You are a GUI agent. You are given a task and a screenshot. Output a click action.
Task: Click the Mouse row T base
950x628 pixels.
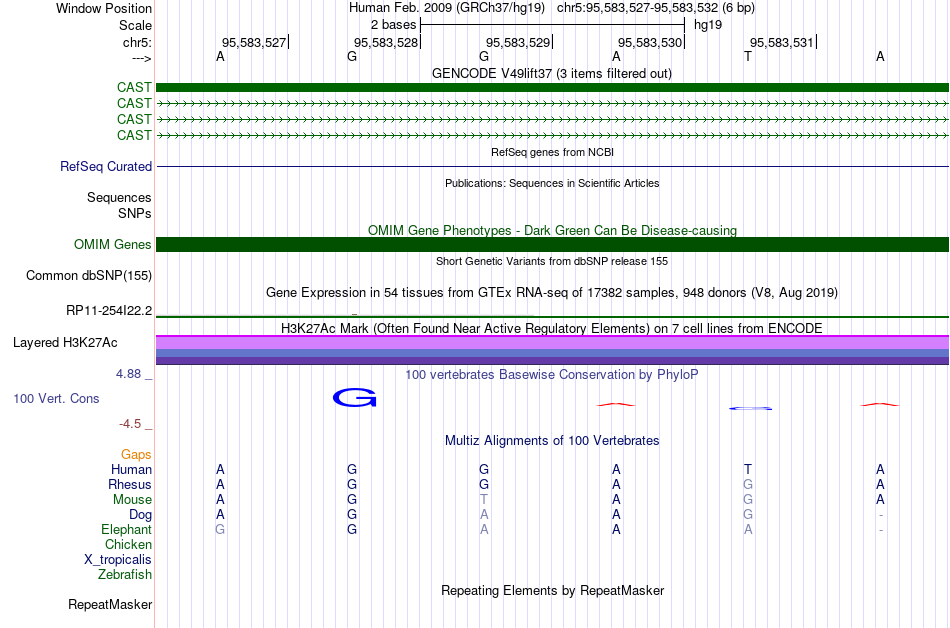[x=484, y=500]
